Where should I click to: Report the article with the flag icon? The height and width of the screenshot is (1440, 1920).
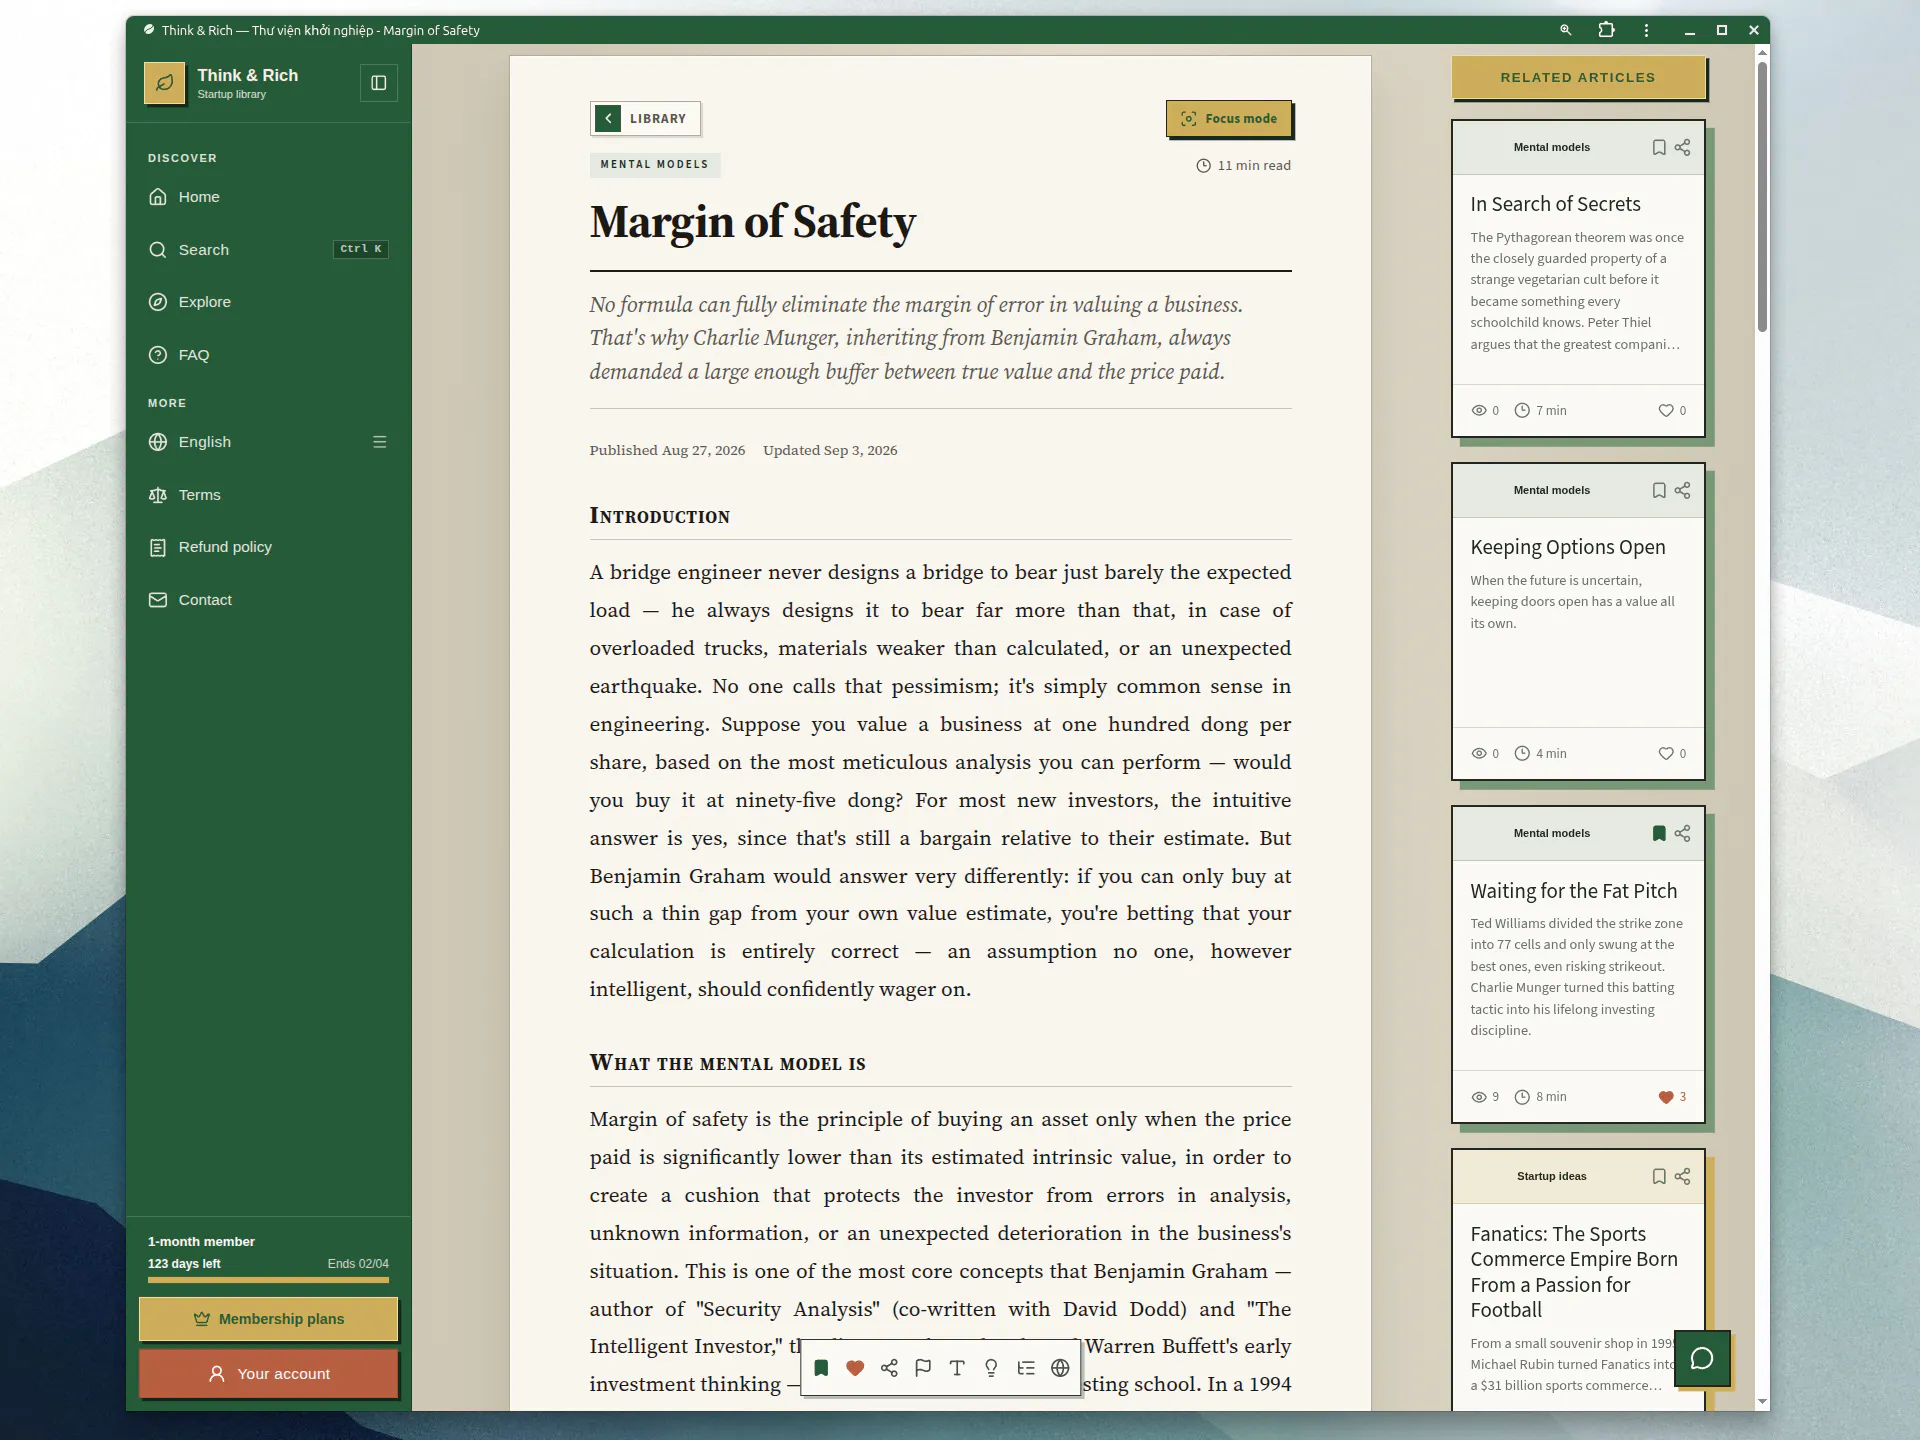923,1368
